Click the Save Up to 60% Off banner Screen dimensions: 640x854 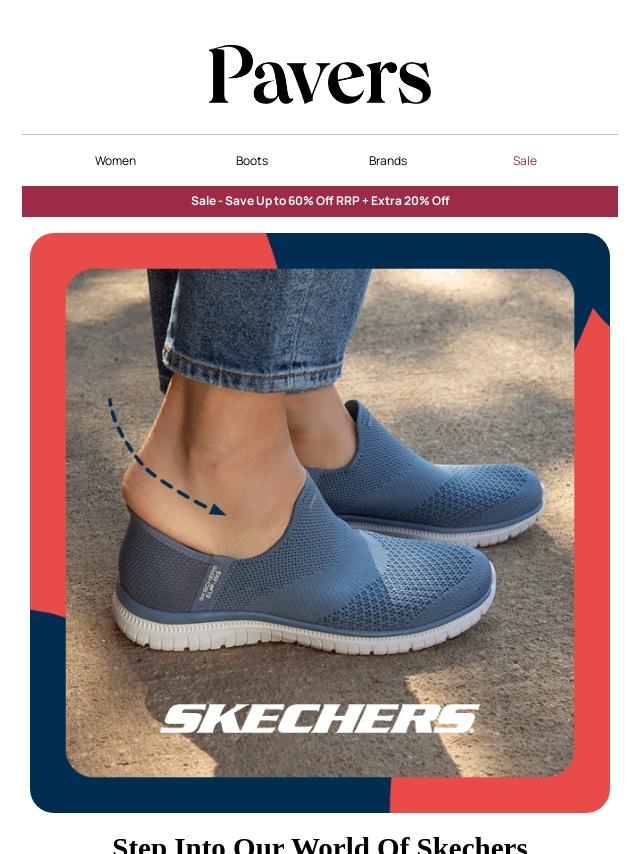320,201
